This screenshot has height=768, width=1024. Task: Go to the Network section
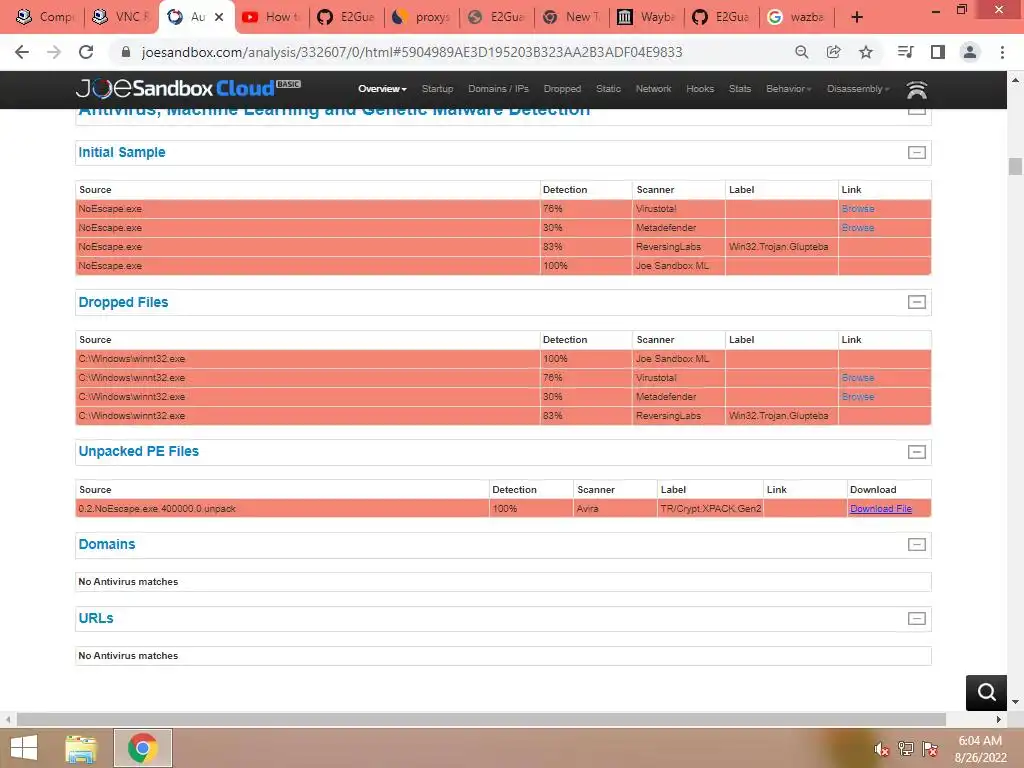pyautogui.click(x=653, y=89)
